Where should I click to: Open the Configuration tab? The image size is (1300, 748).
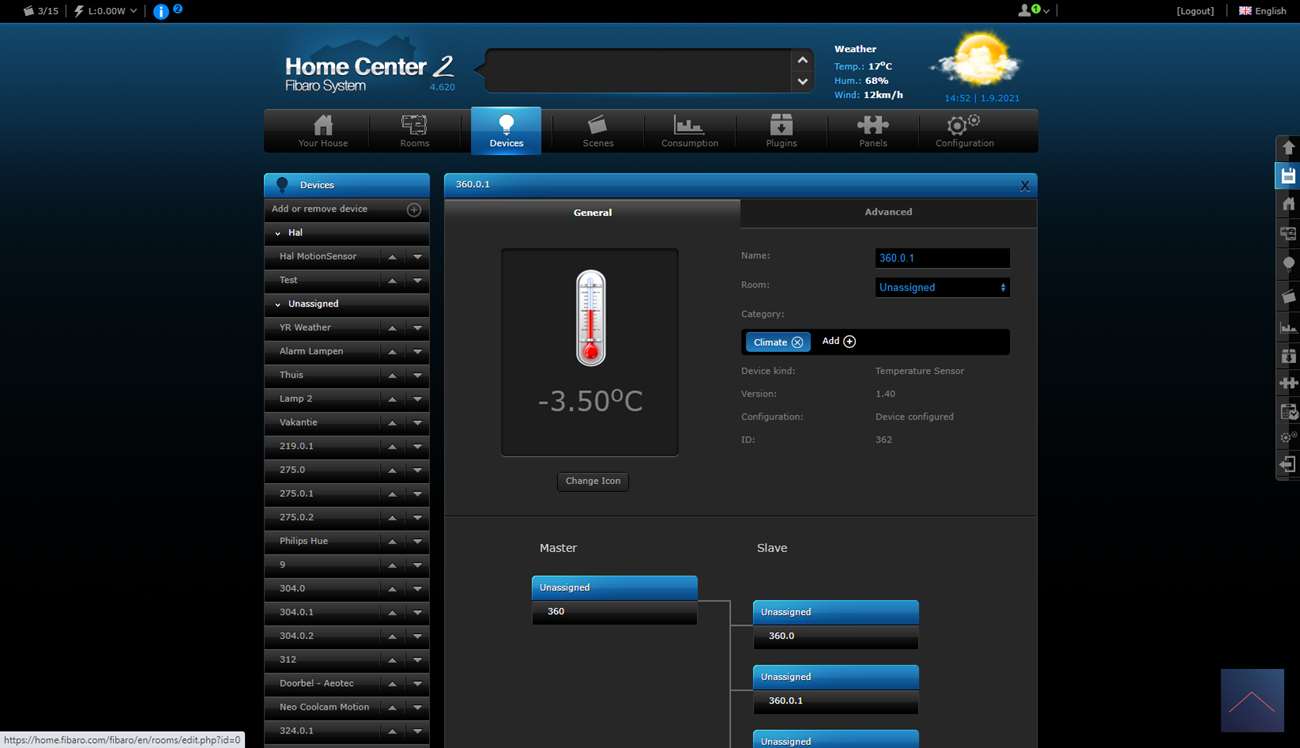(965, 131)
